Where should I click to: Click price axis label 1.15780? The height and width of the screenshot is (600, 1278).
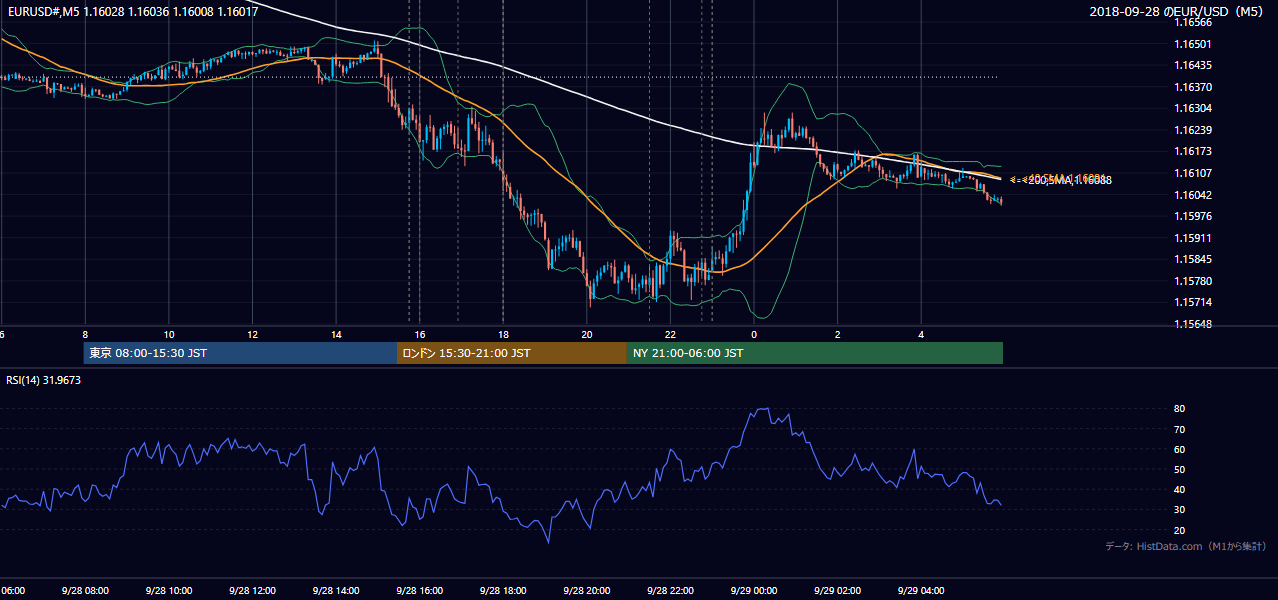[1193, 281]
